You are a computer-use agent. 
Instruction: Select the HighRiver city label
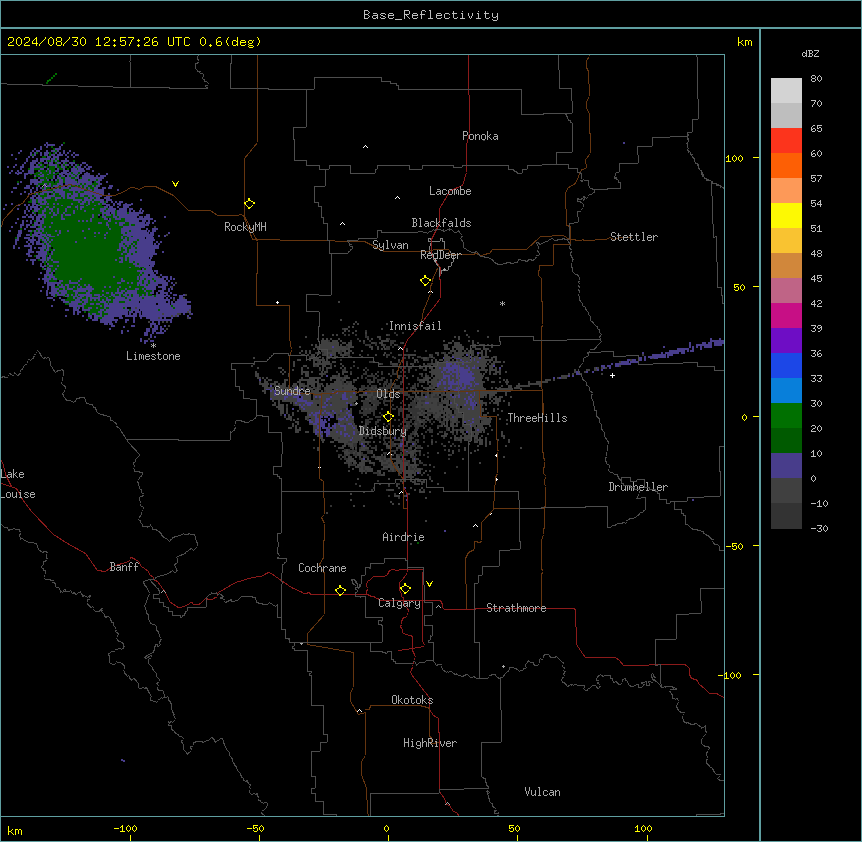[430, 743]
